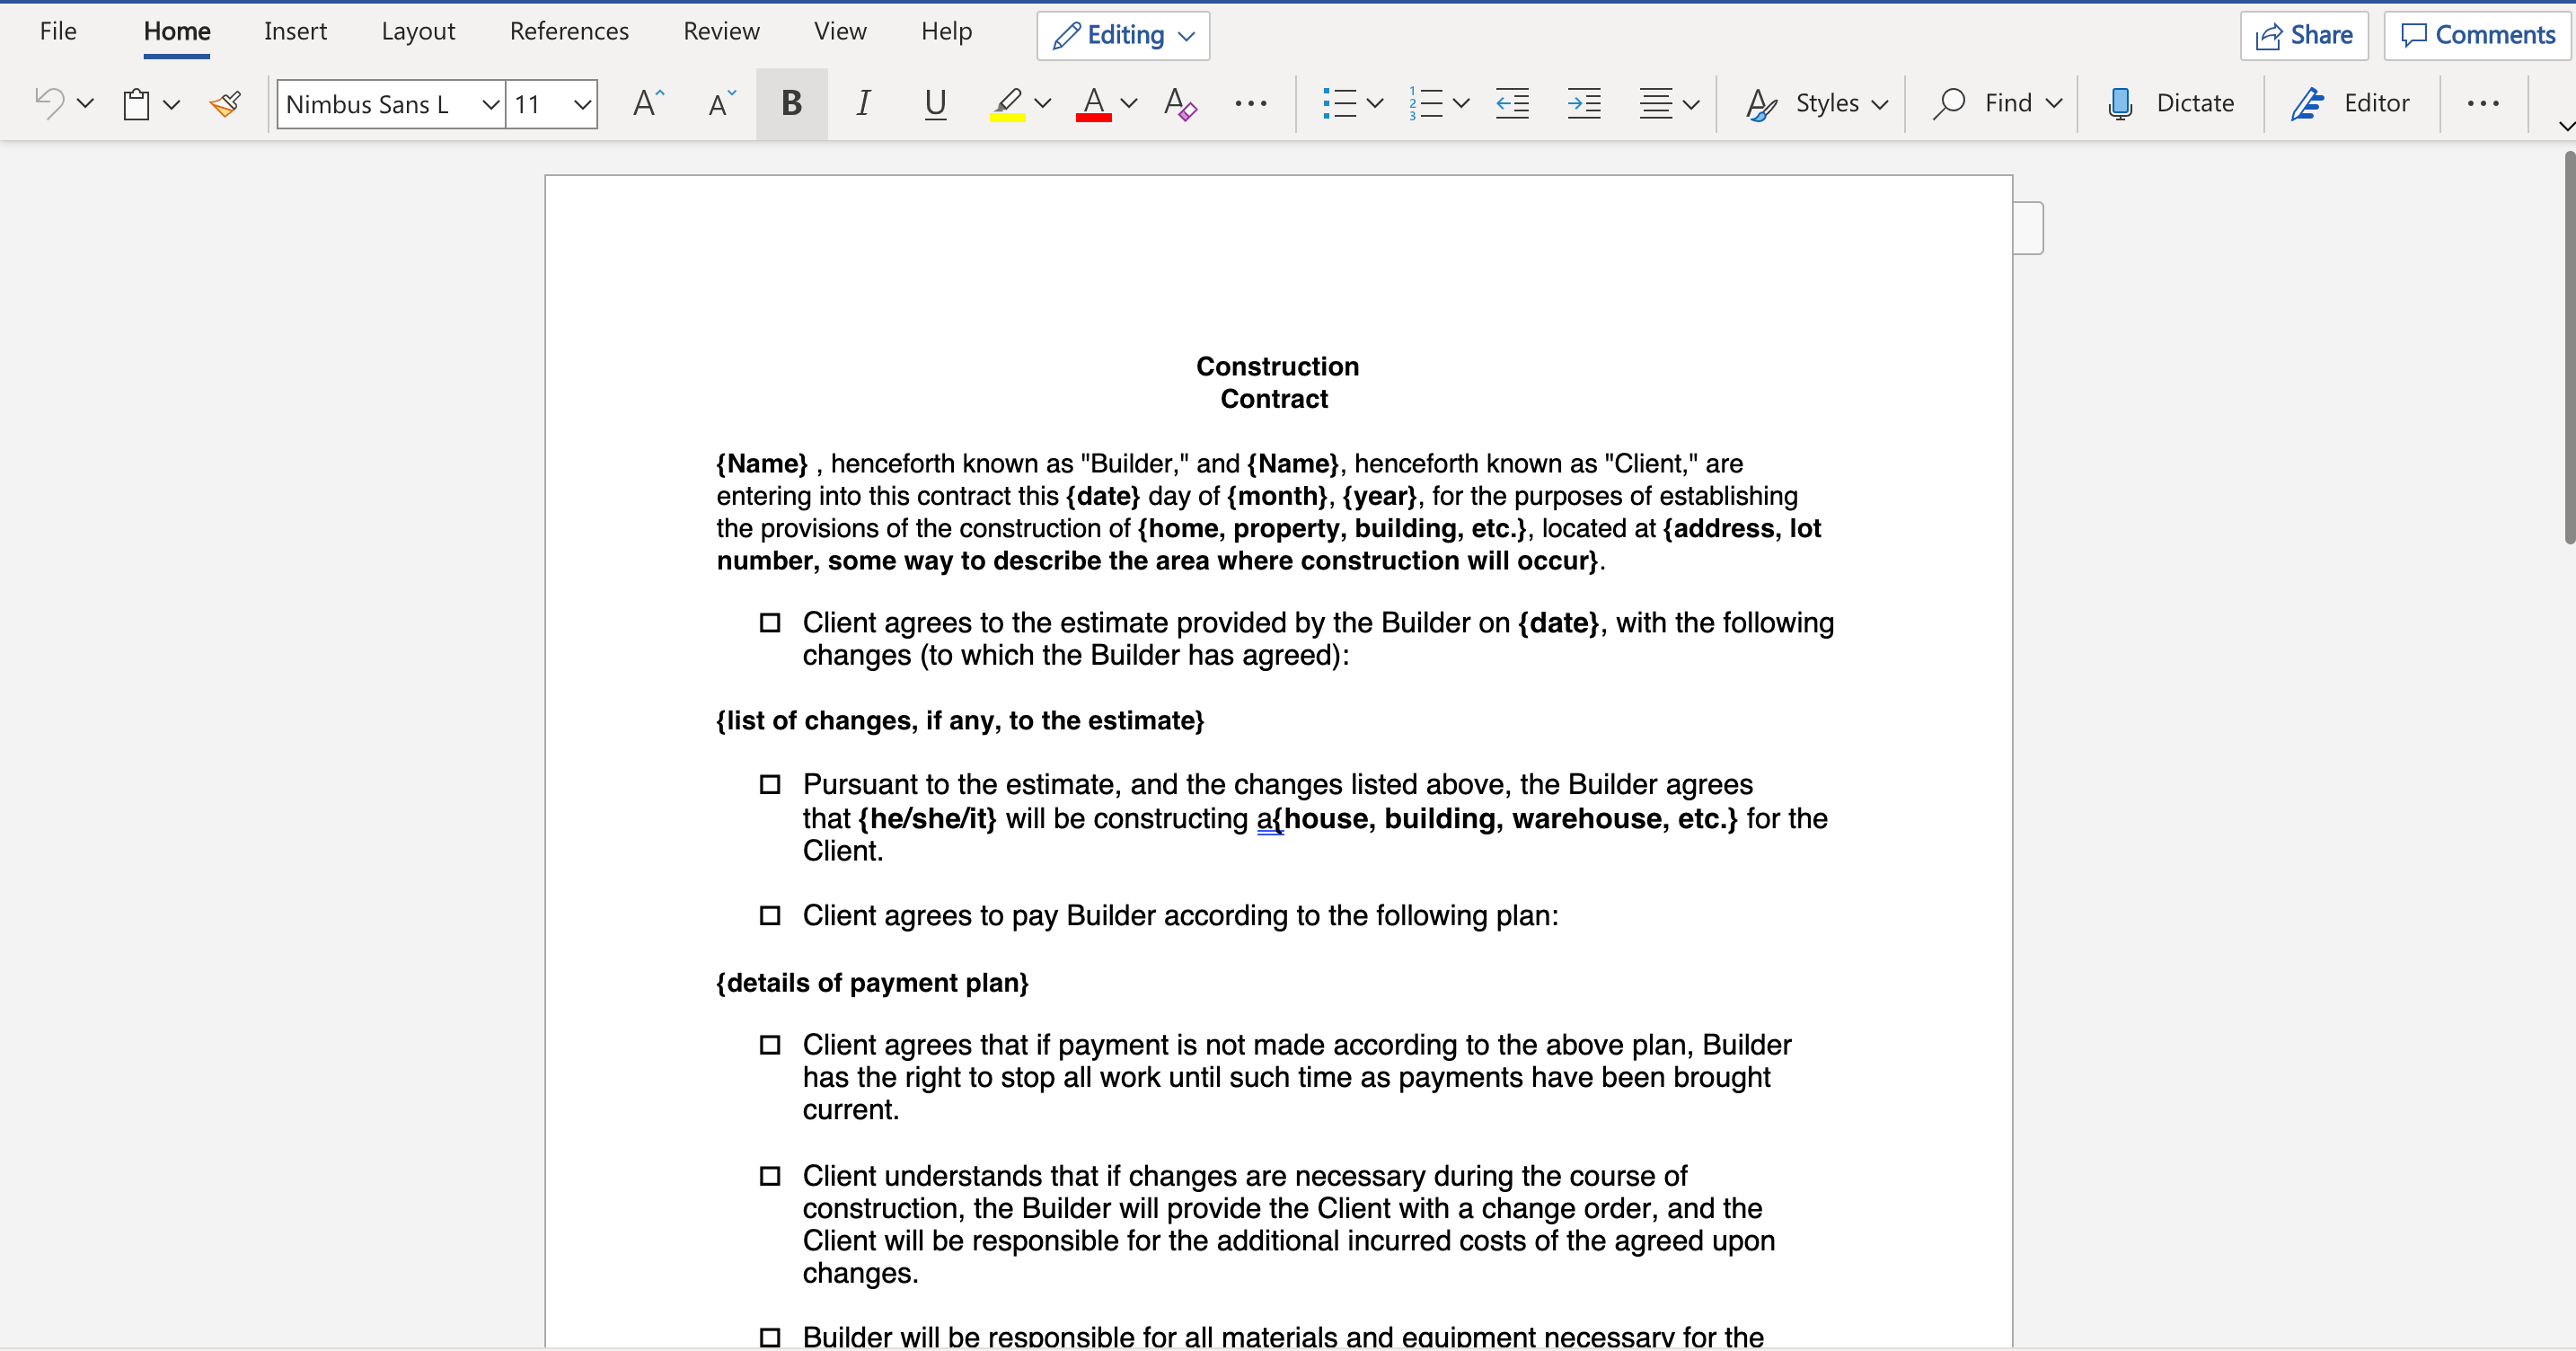The height and width of the screenshot is (1351, 2576).
Task: Switch to the View tab
Action: tap(840, 32)
